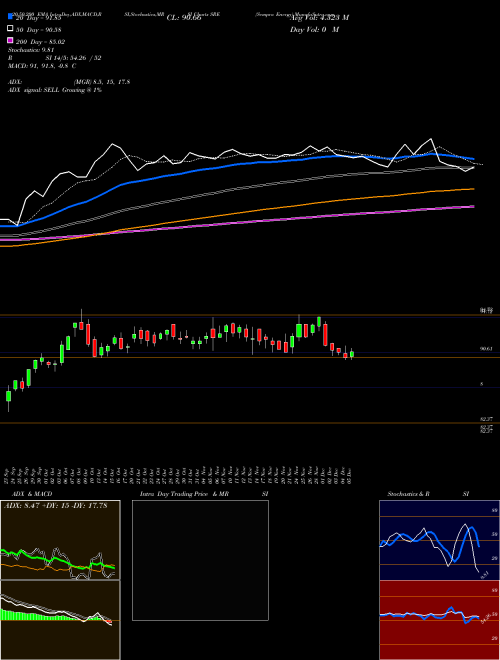500x660 pixels.
Task: Select the '50 Day' moving average label
Action: click(38, 29)
